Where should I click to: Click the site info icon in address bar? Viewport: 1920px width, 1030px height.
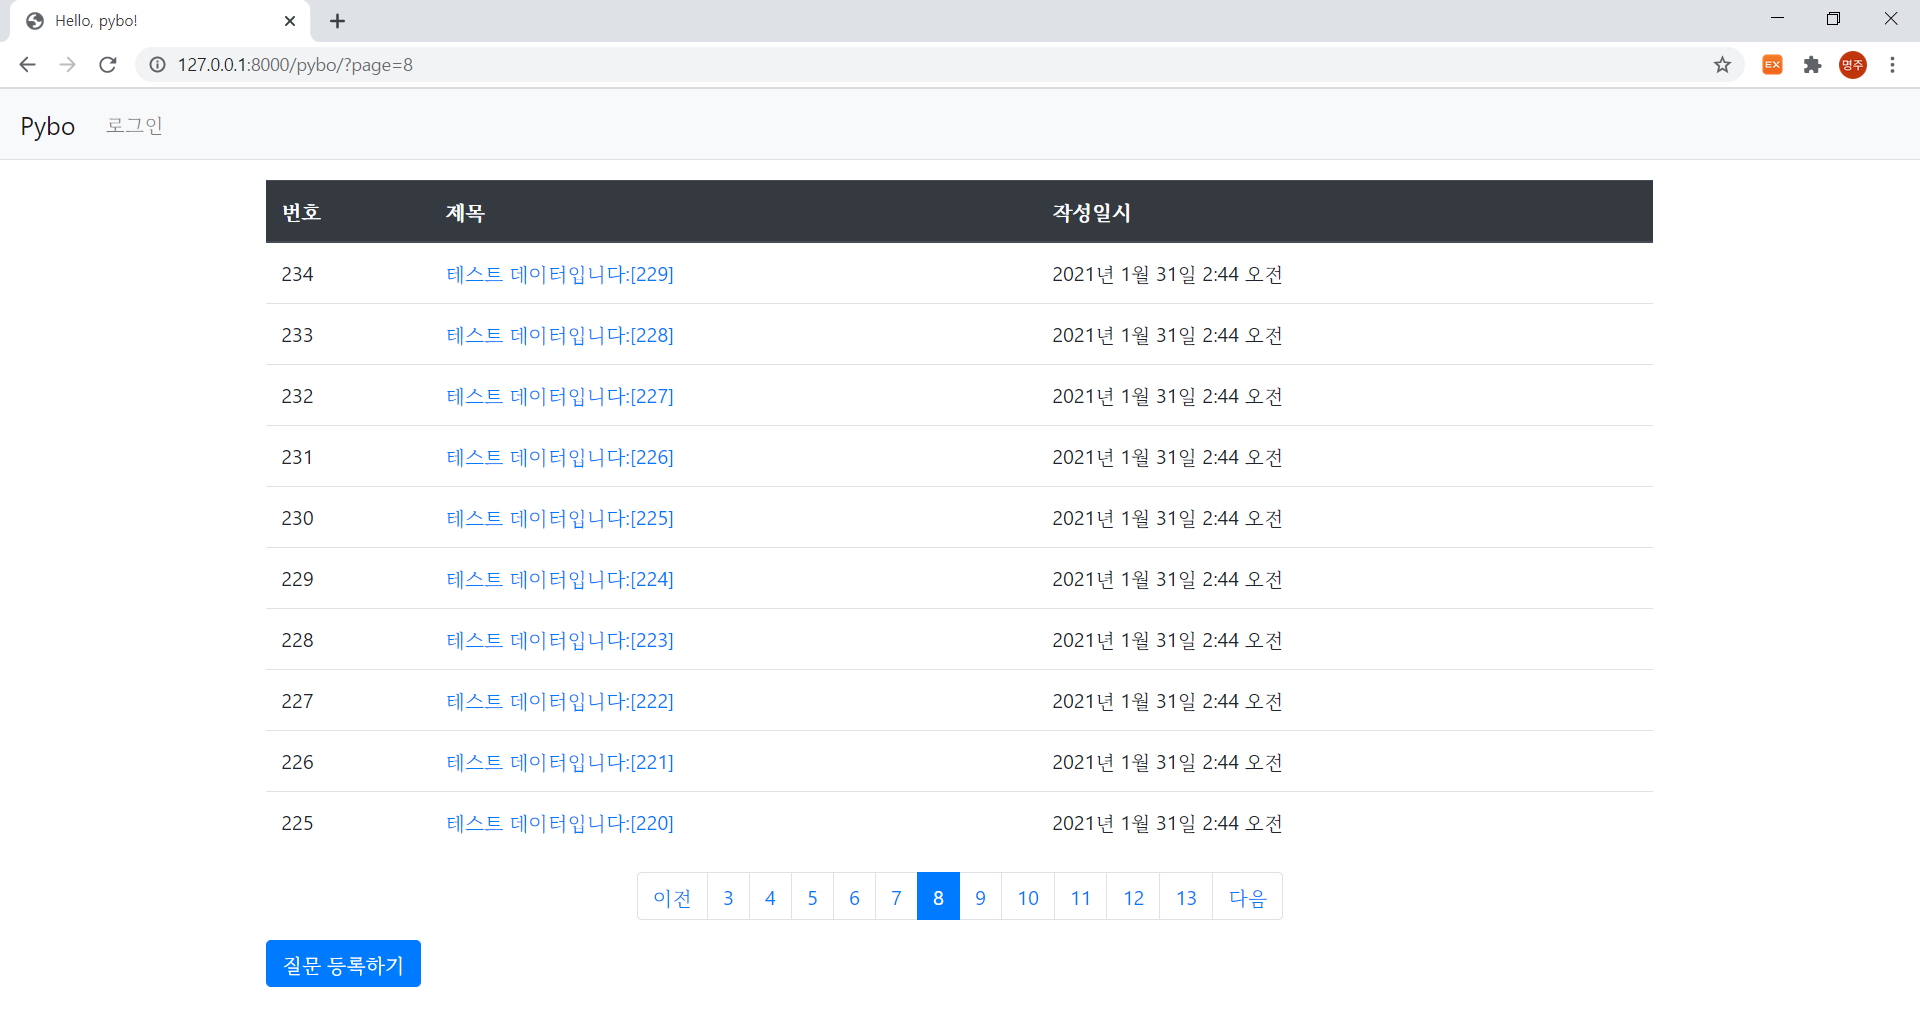coord(157,64)
